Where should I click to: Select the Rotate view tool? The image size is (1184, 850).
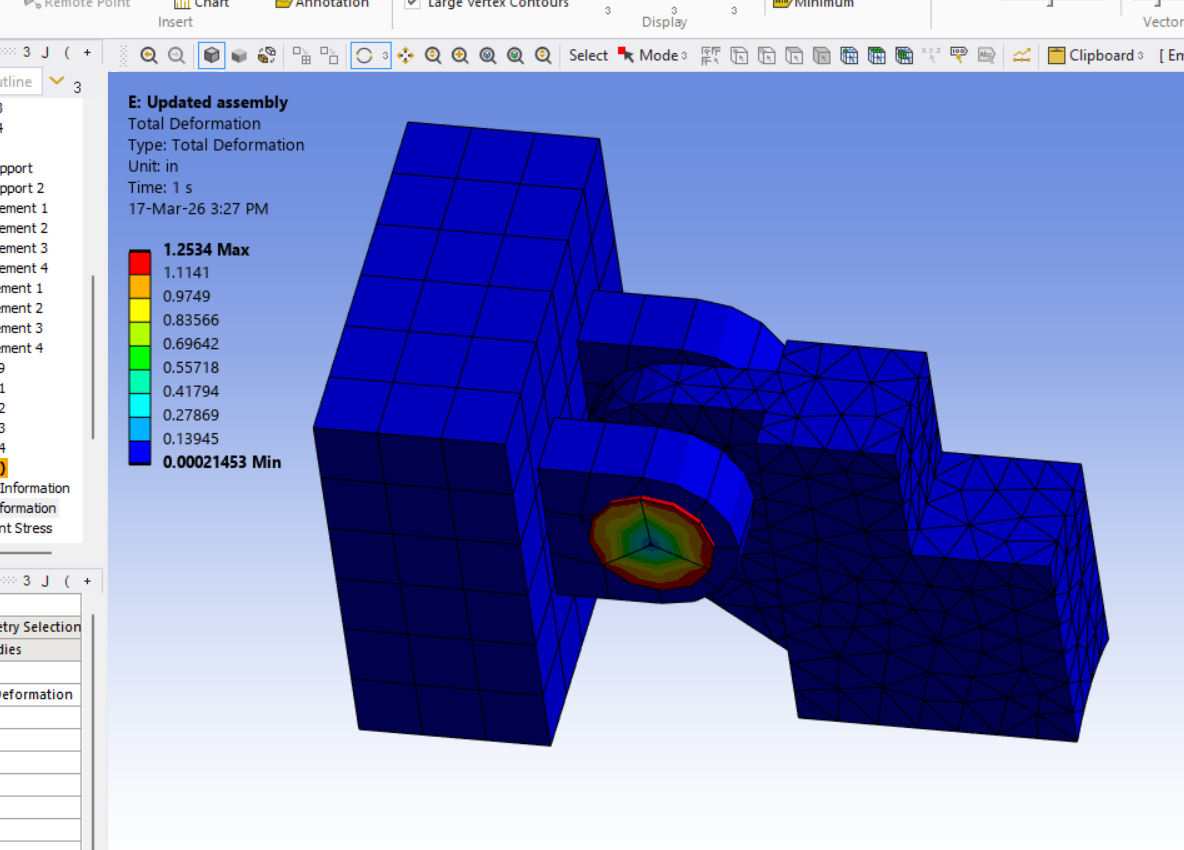tap(364, 56)
